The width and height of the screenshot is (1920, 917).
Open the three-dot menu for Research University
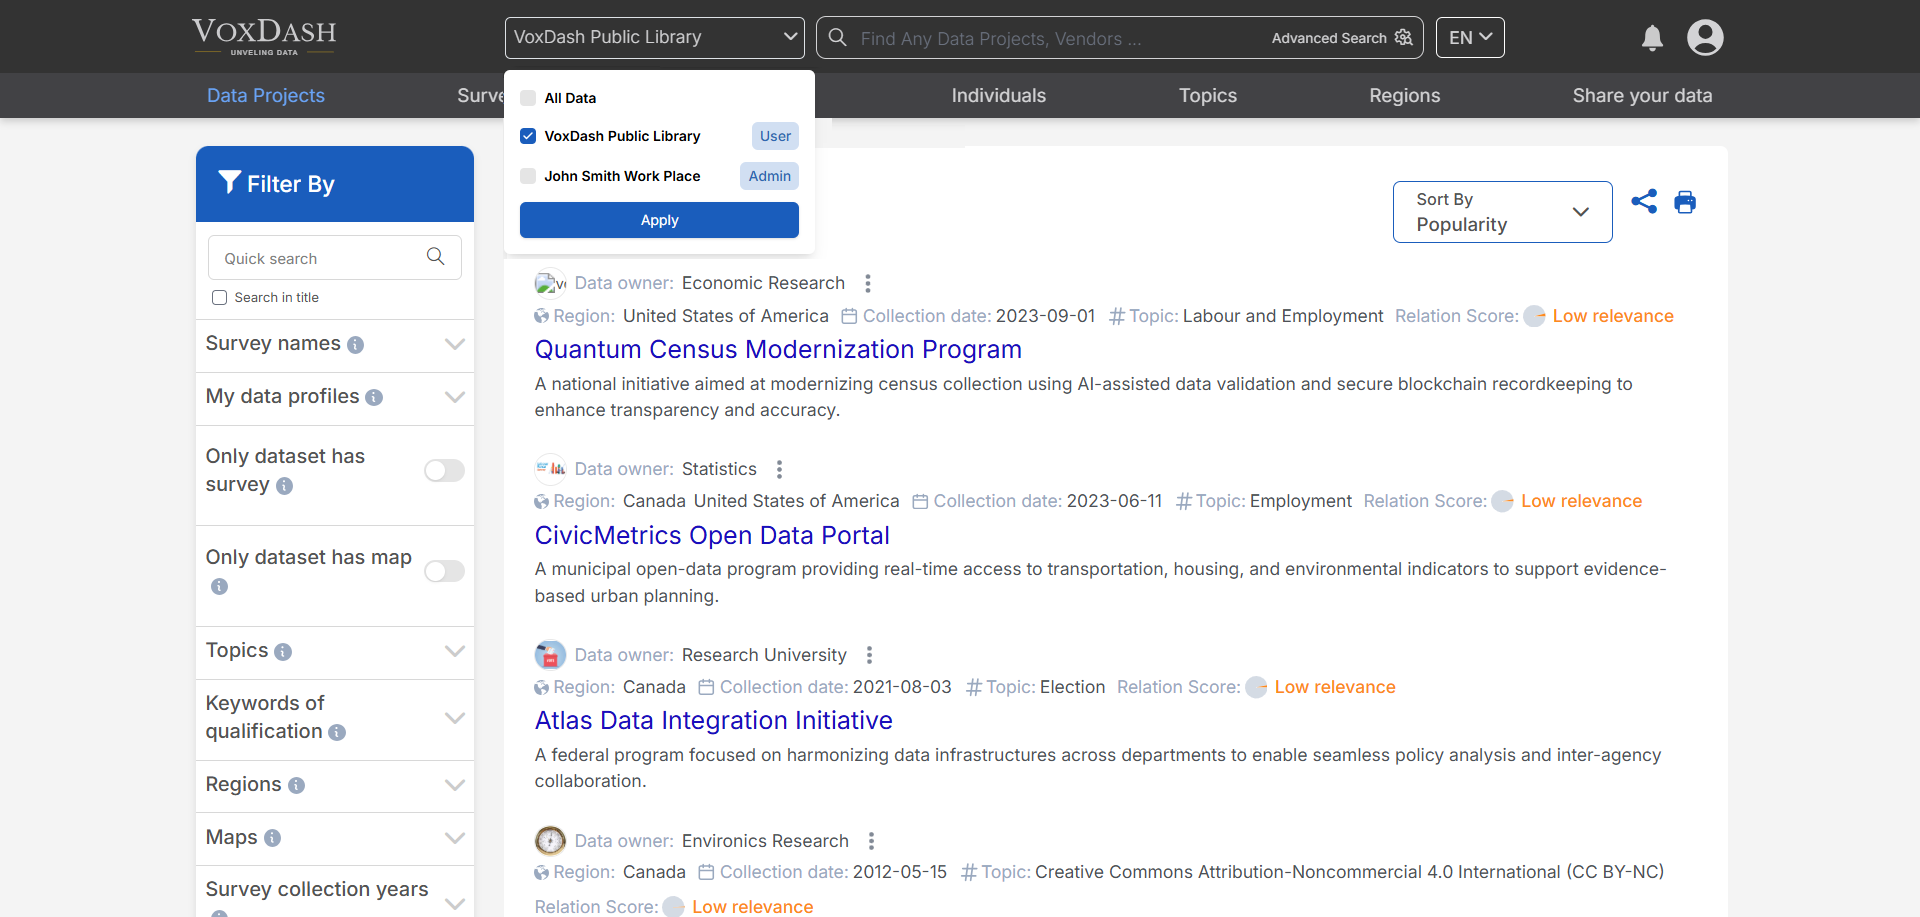869,655
